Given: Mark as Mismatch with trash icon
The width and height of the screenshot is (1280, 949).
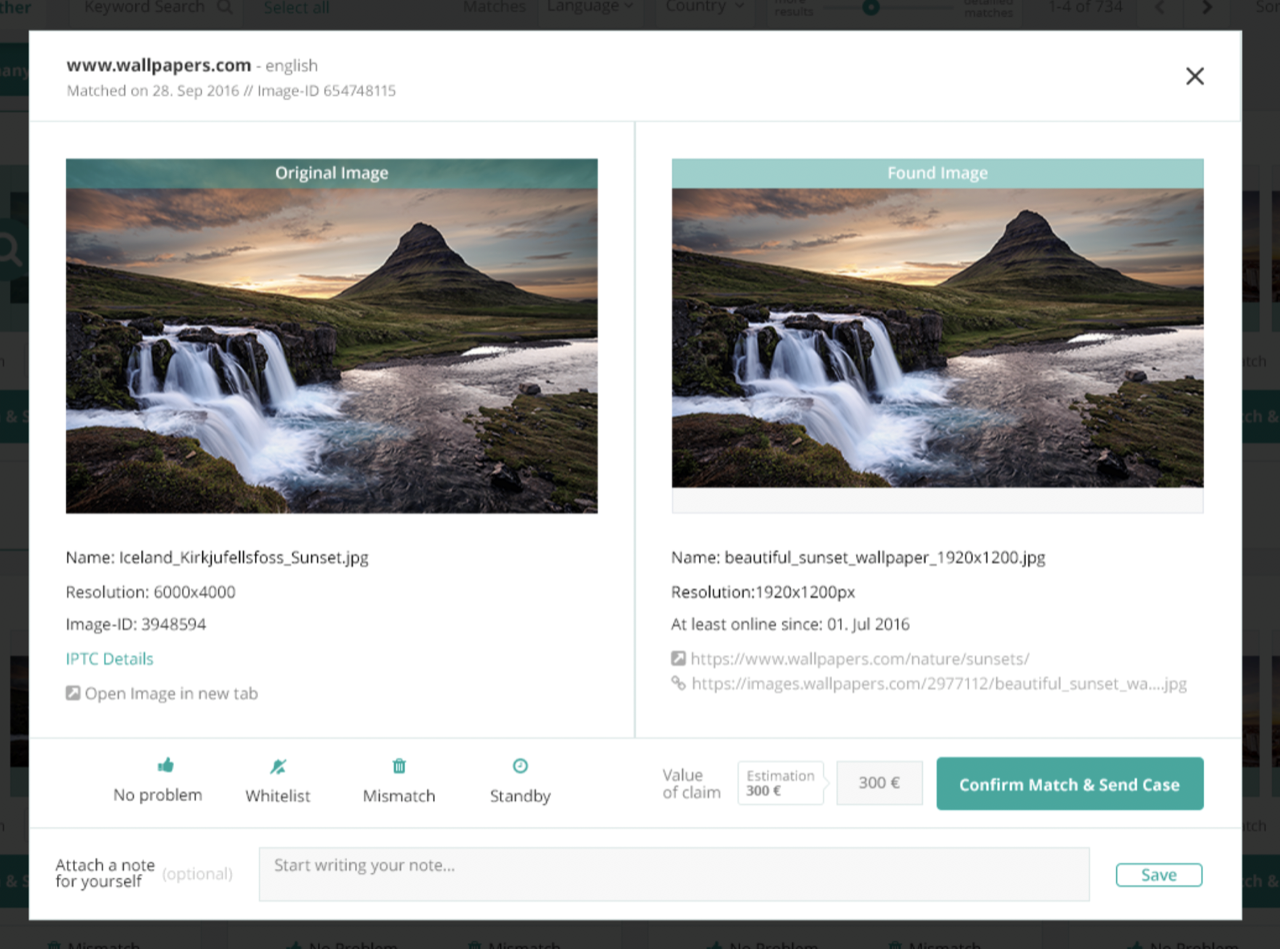Looking at the screenshot, I should point(399,766).
